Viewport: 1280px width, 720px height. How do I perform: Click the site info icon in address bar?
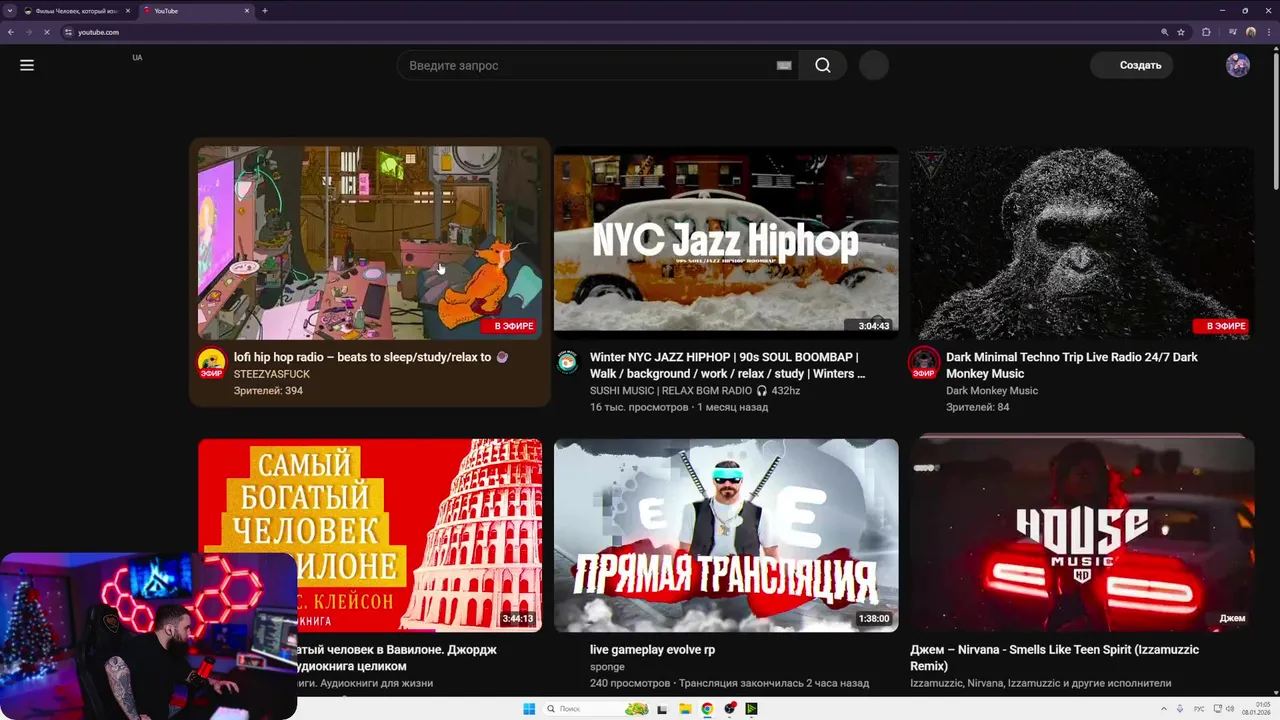(69, 32)
